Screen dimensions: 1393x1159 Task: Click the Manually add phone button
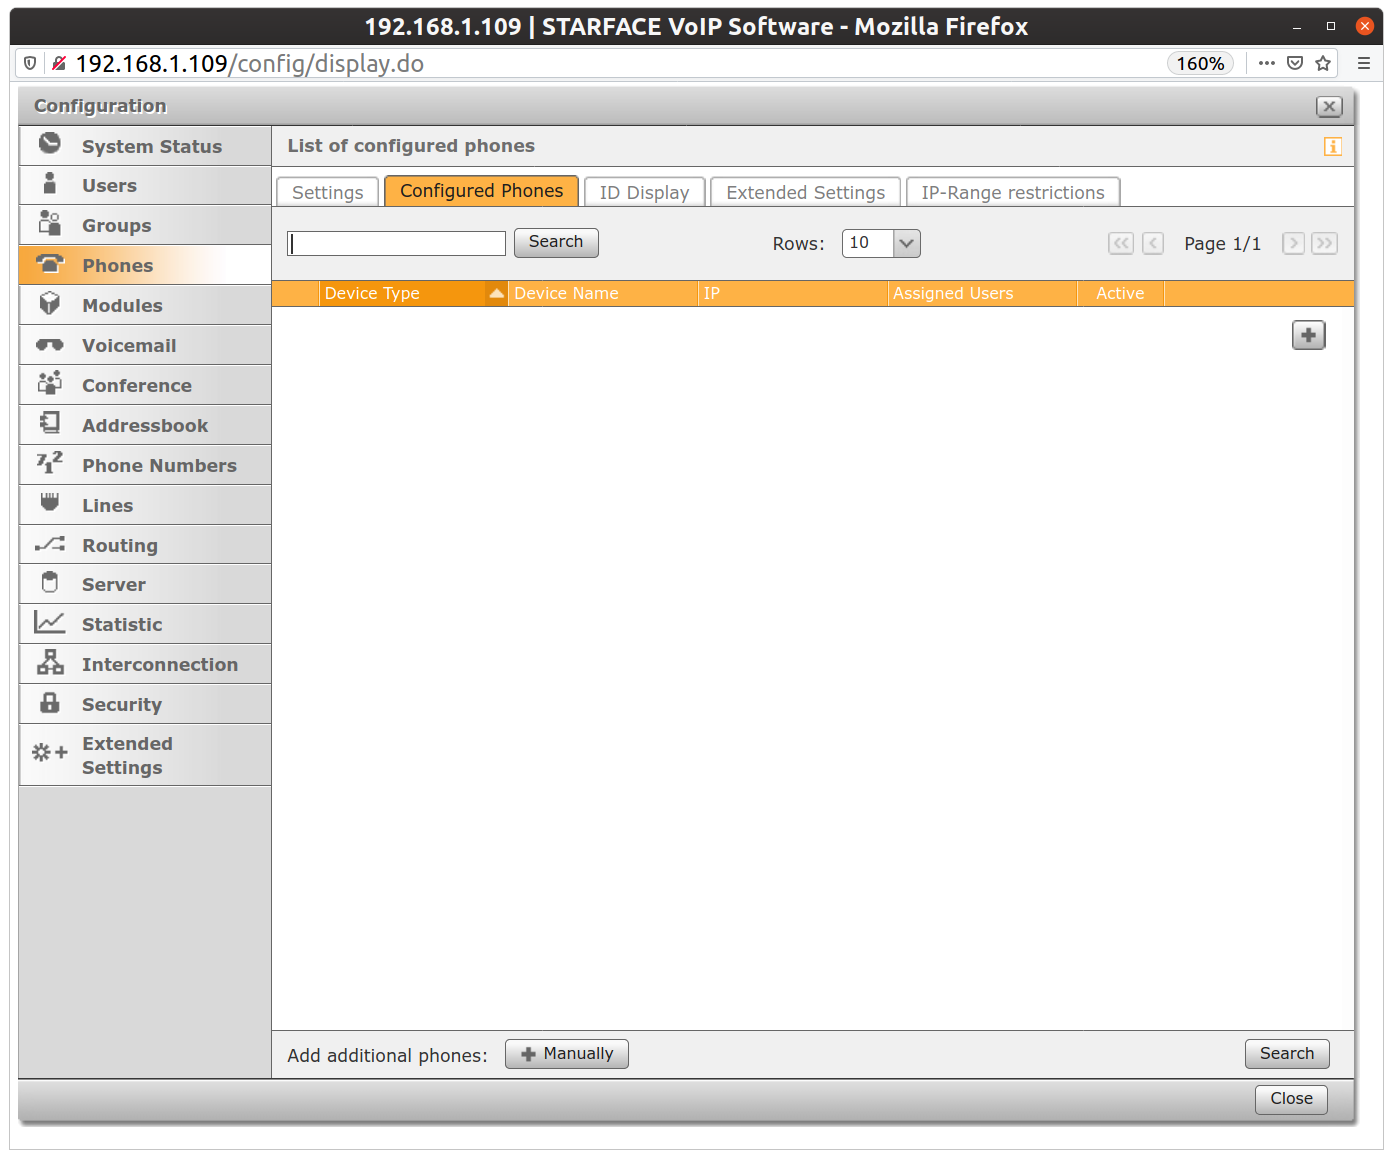567,1054
